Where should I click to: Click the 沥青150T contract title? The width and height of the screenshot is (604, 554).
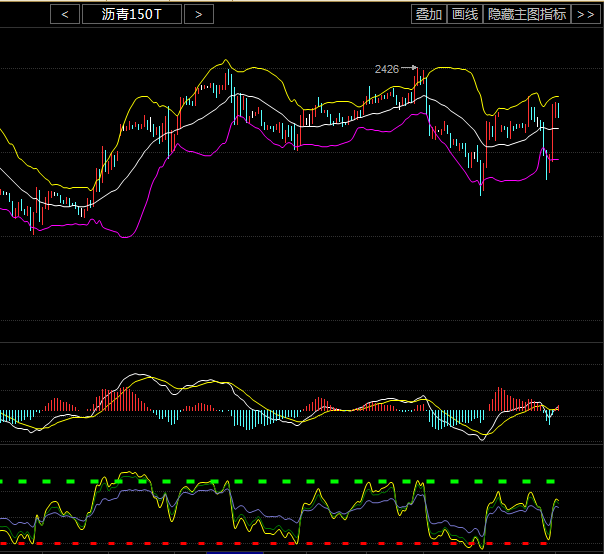[x=132, y=14]
